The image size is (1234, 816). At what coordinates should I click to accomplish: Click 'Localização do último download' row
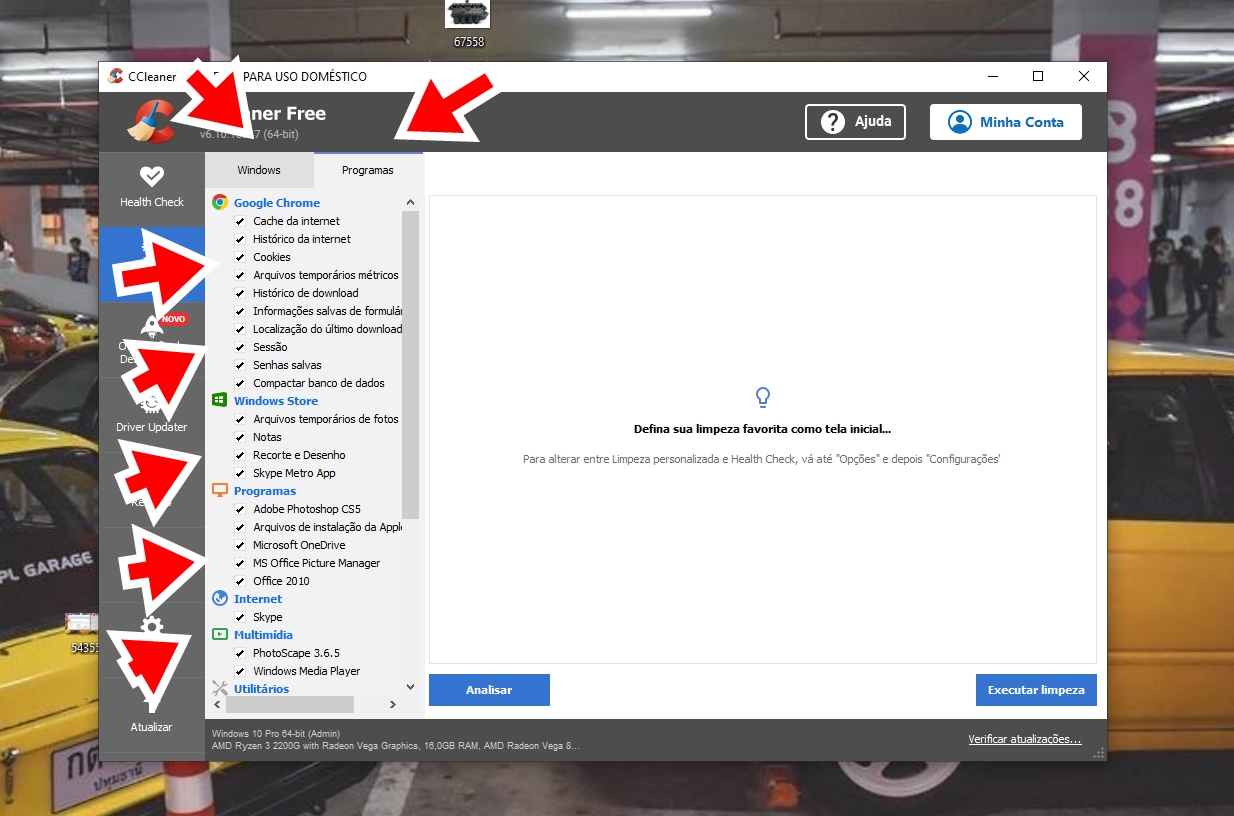pyautogui.click(x=328, y=329)
